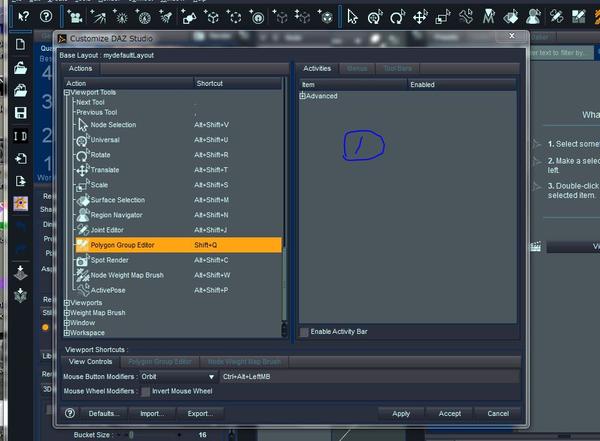Click the ID icon in left sidebar
The height and width of the screenshot is (441, 600).
[x=20, y=136]
